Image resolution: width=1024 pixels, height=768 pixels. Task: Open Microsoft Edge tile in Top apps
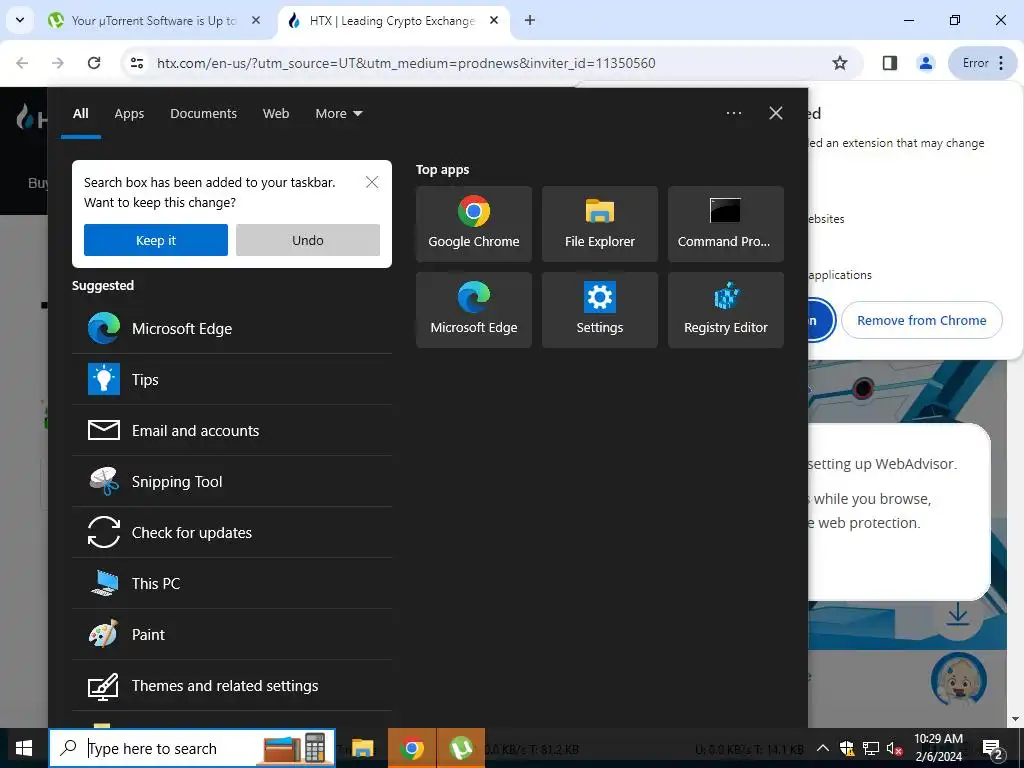(473, 310)
